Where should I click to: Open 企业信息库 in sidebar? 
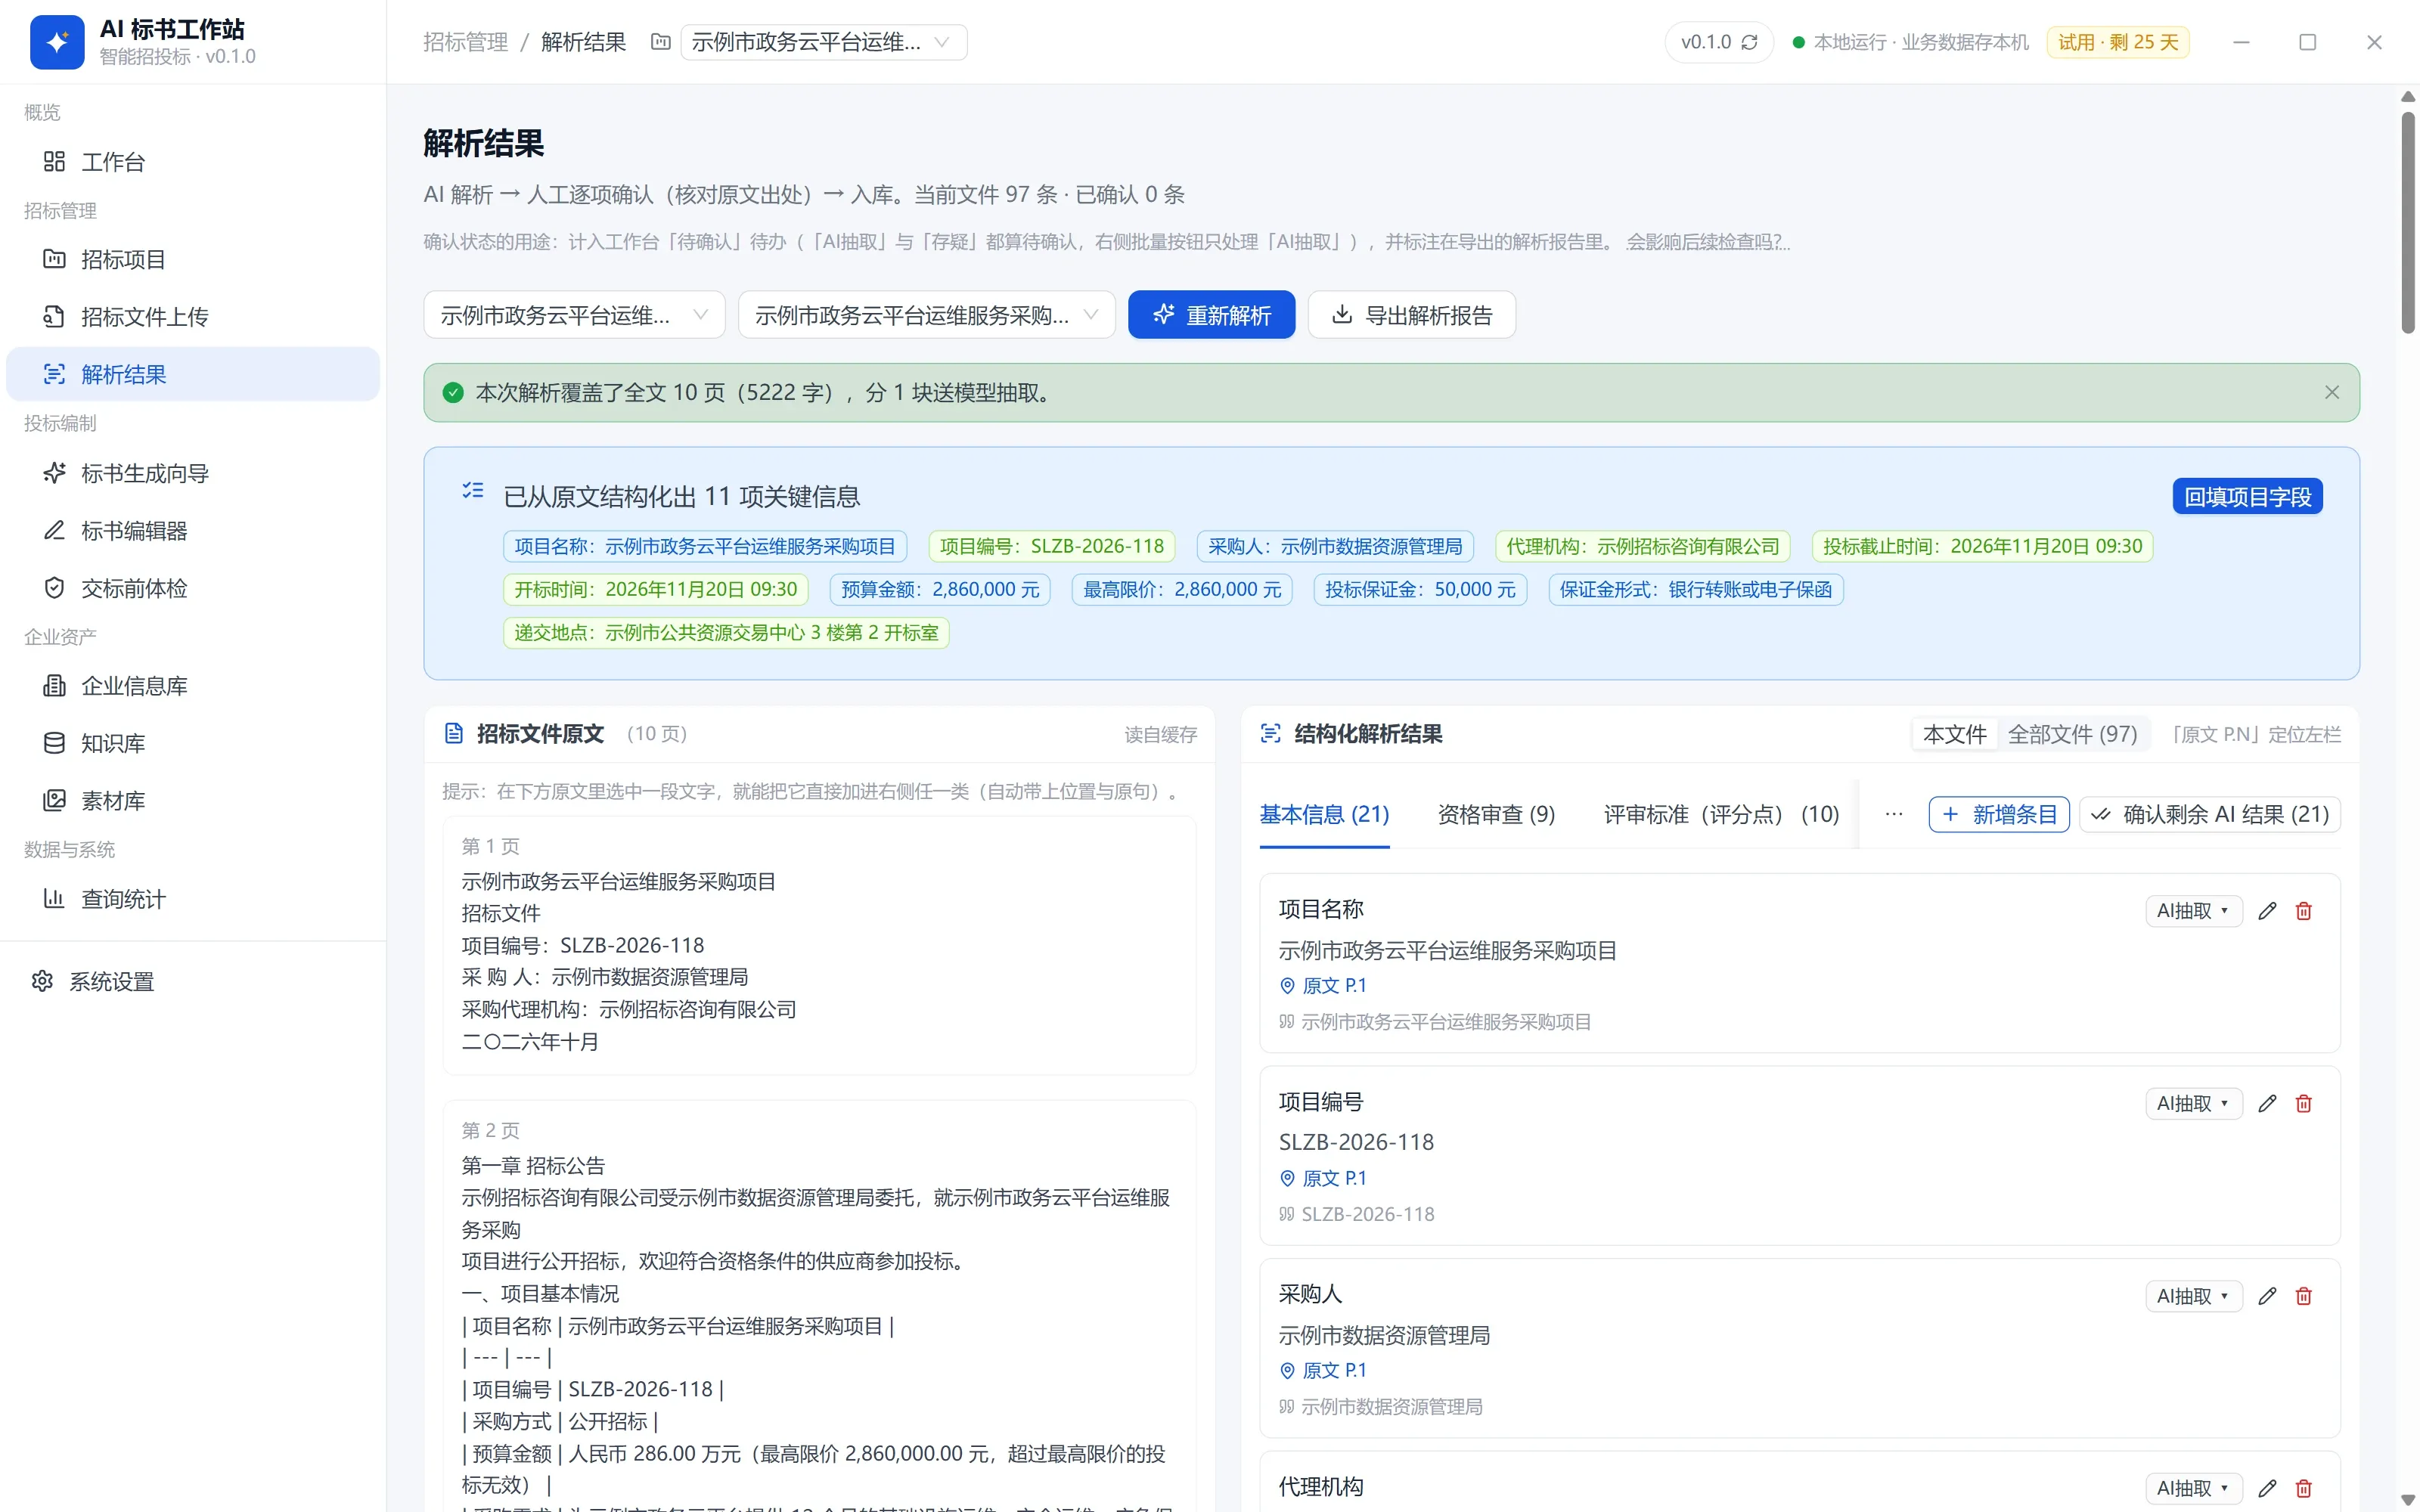pos(193,686)
